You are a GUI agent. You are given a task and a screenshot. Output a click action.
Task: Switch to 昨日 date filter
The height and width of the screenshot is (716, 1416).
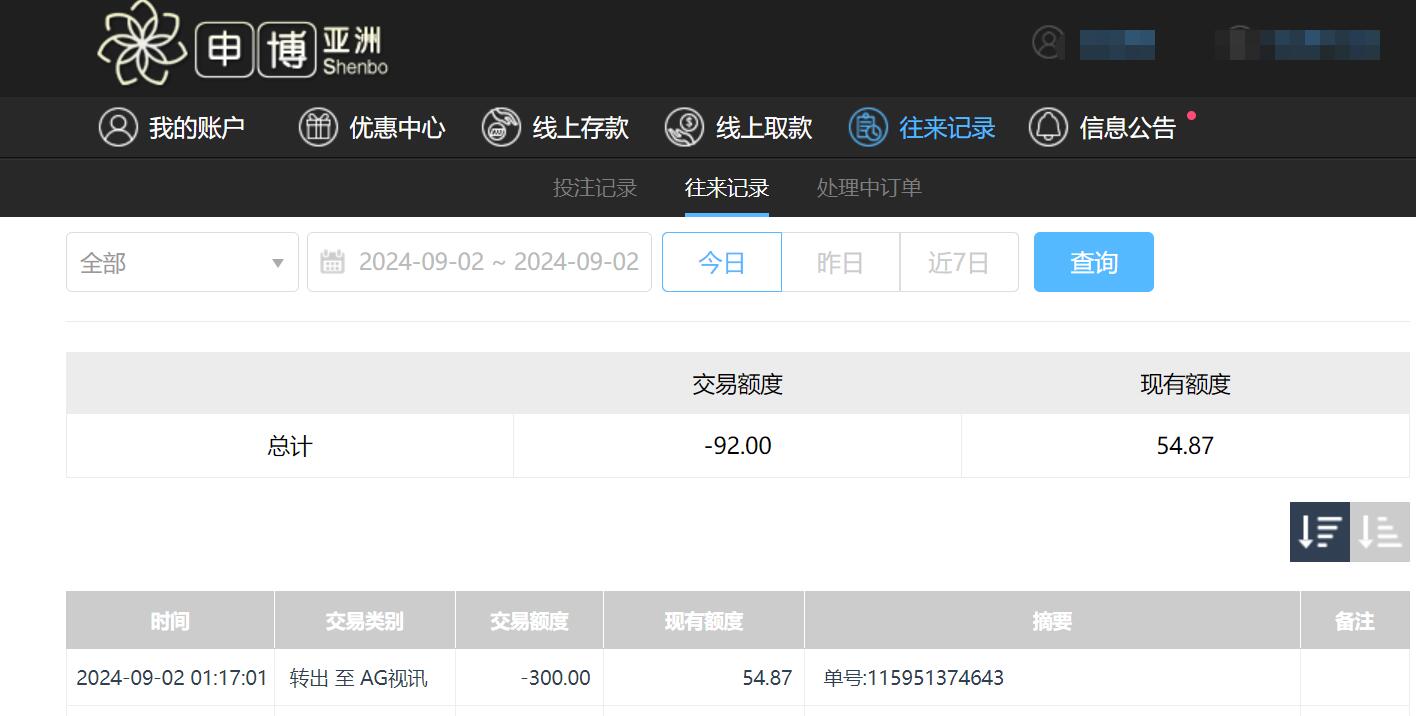(840, 261)
